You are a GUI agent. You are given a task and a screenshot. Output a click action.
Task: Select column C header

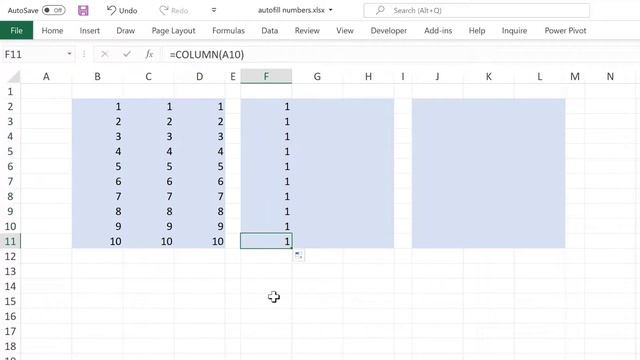pyautogui.click(x=148, y=76)
